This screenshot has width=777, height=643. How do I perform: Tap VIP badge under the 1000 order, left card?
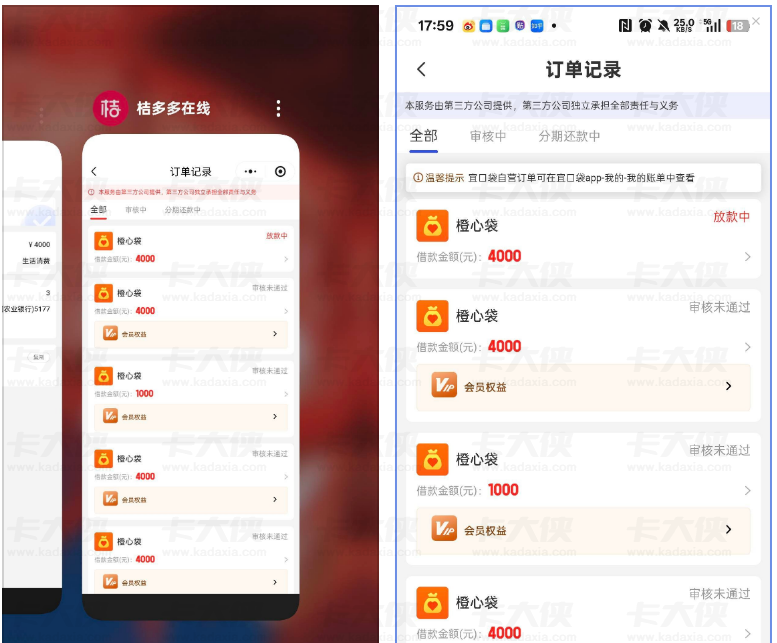[110, 416]
